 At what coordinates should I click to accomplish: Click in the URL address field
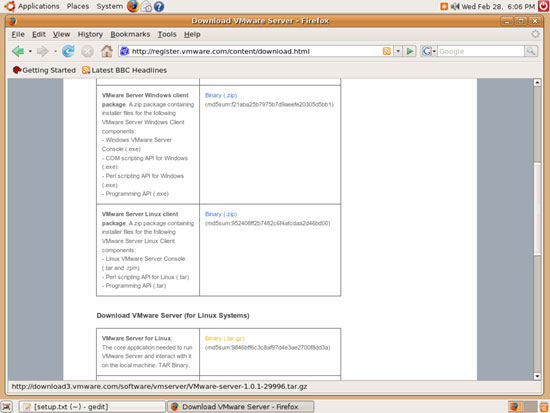tap(255, 51)
